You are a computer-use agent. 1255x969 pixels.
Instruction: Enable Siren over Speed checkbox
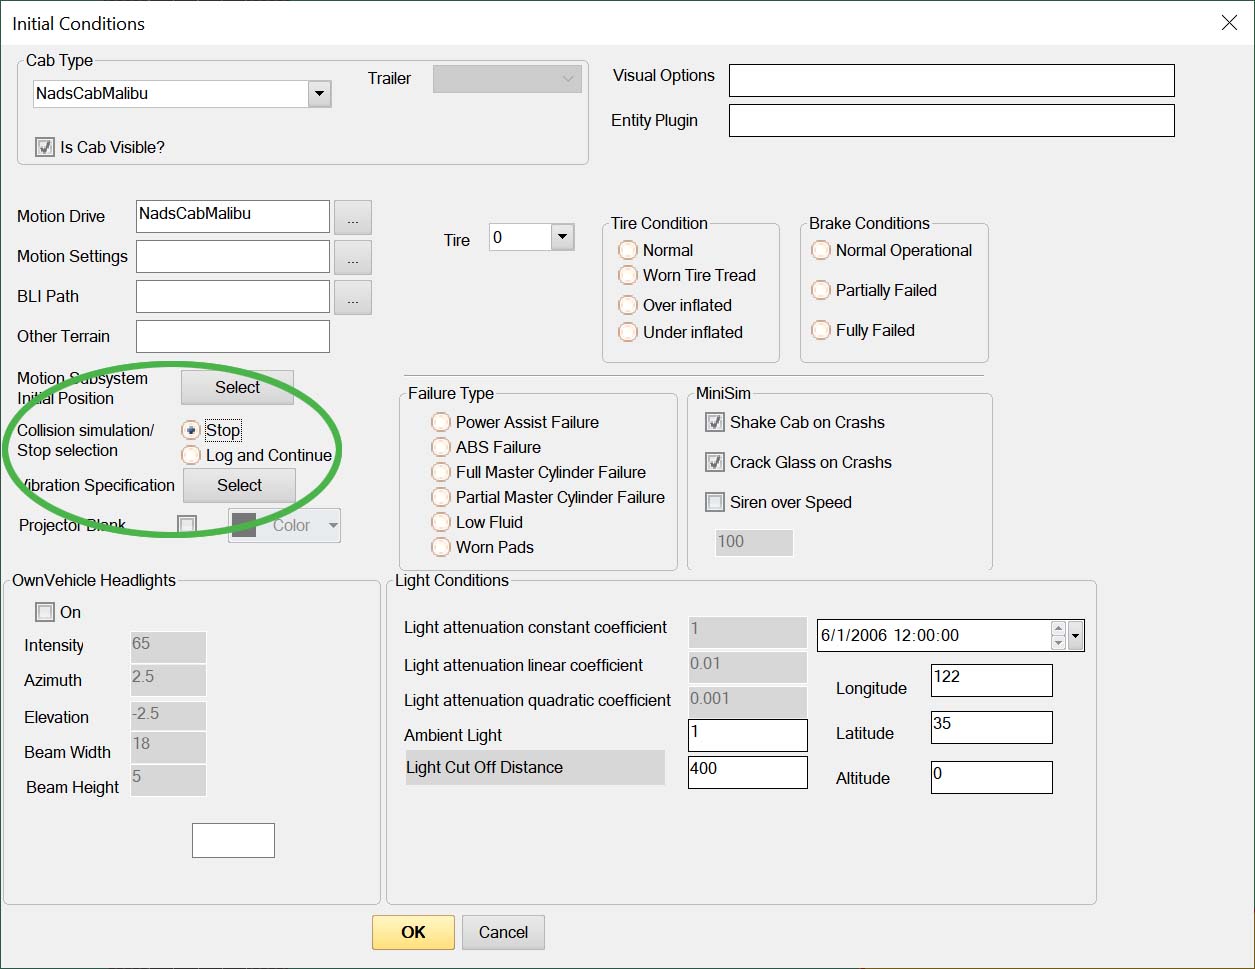[x=715, y=502]
